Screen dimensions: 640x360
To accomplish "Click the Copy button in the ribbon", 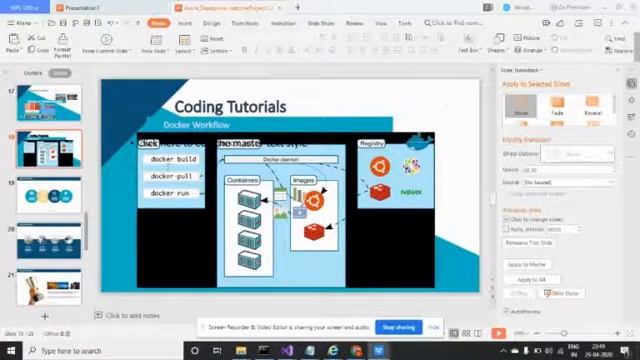I will [x=38, y=50].
